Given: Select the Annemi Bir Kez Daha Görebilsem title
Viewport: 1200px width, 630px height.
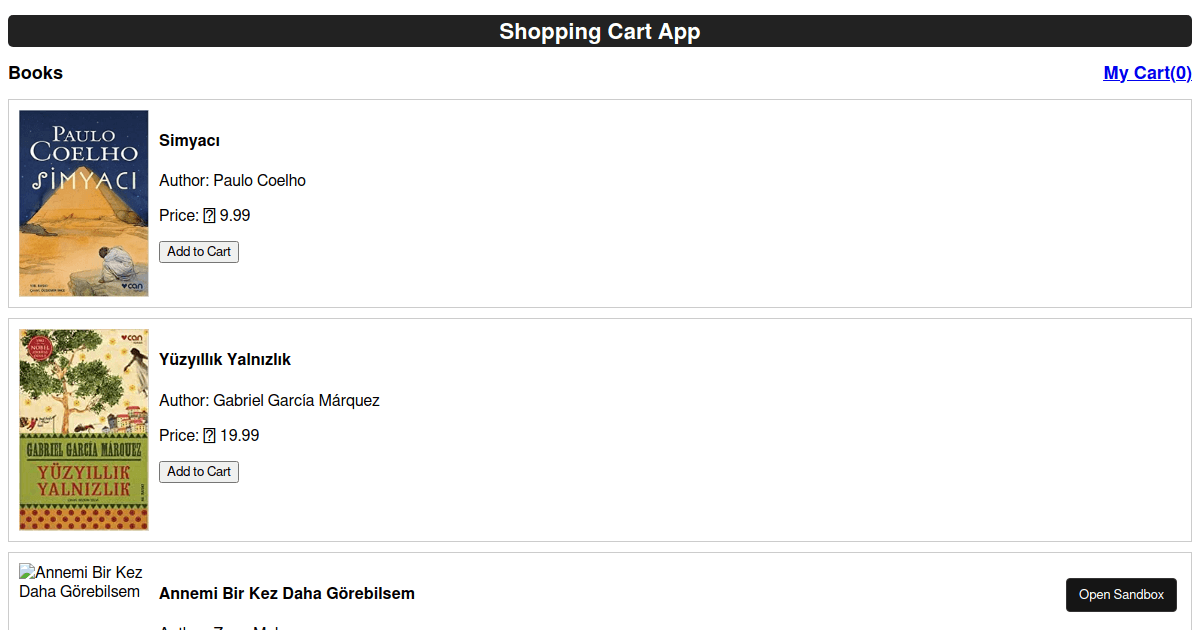Looking at the screenshot, I should 286,593.
